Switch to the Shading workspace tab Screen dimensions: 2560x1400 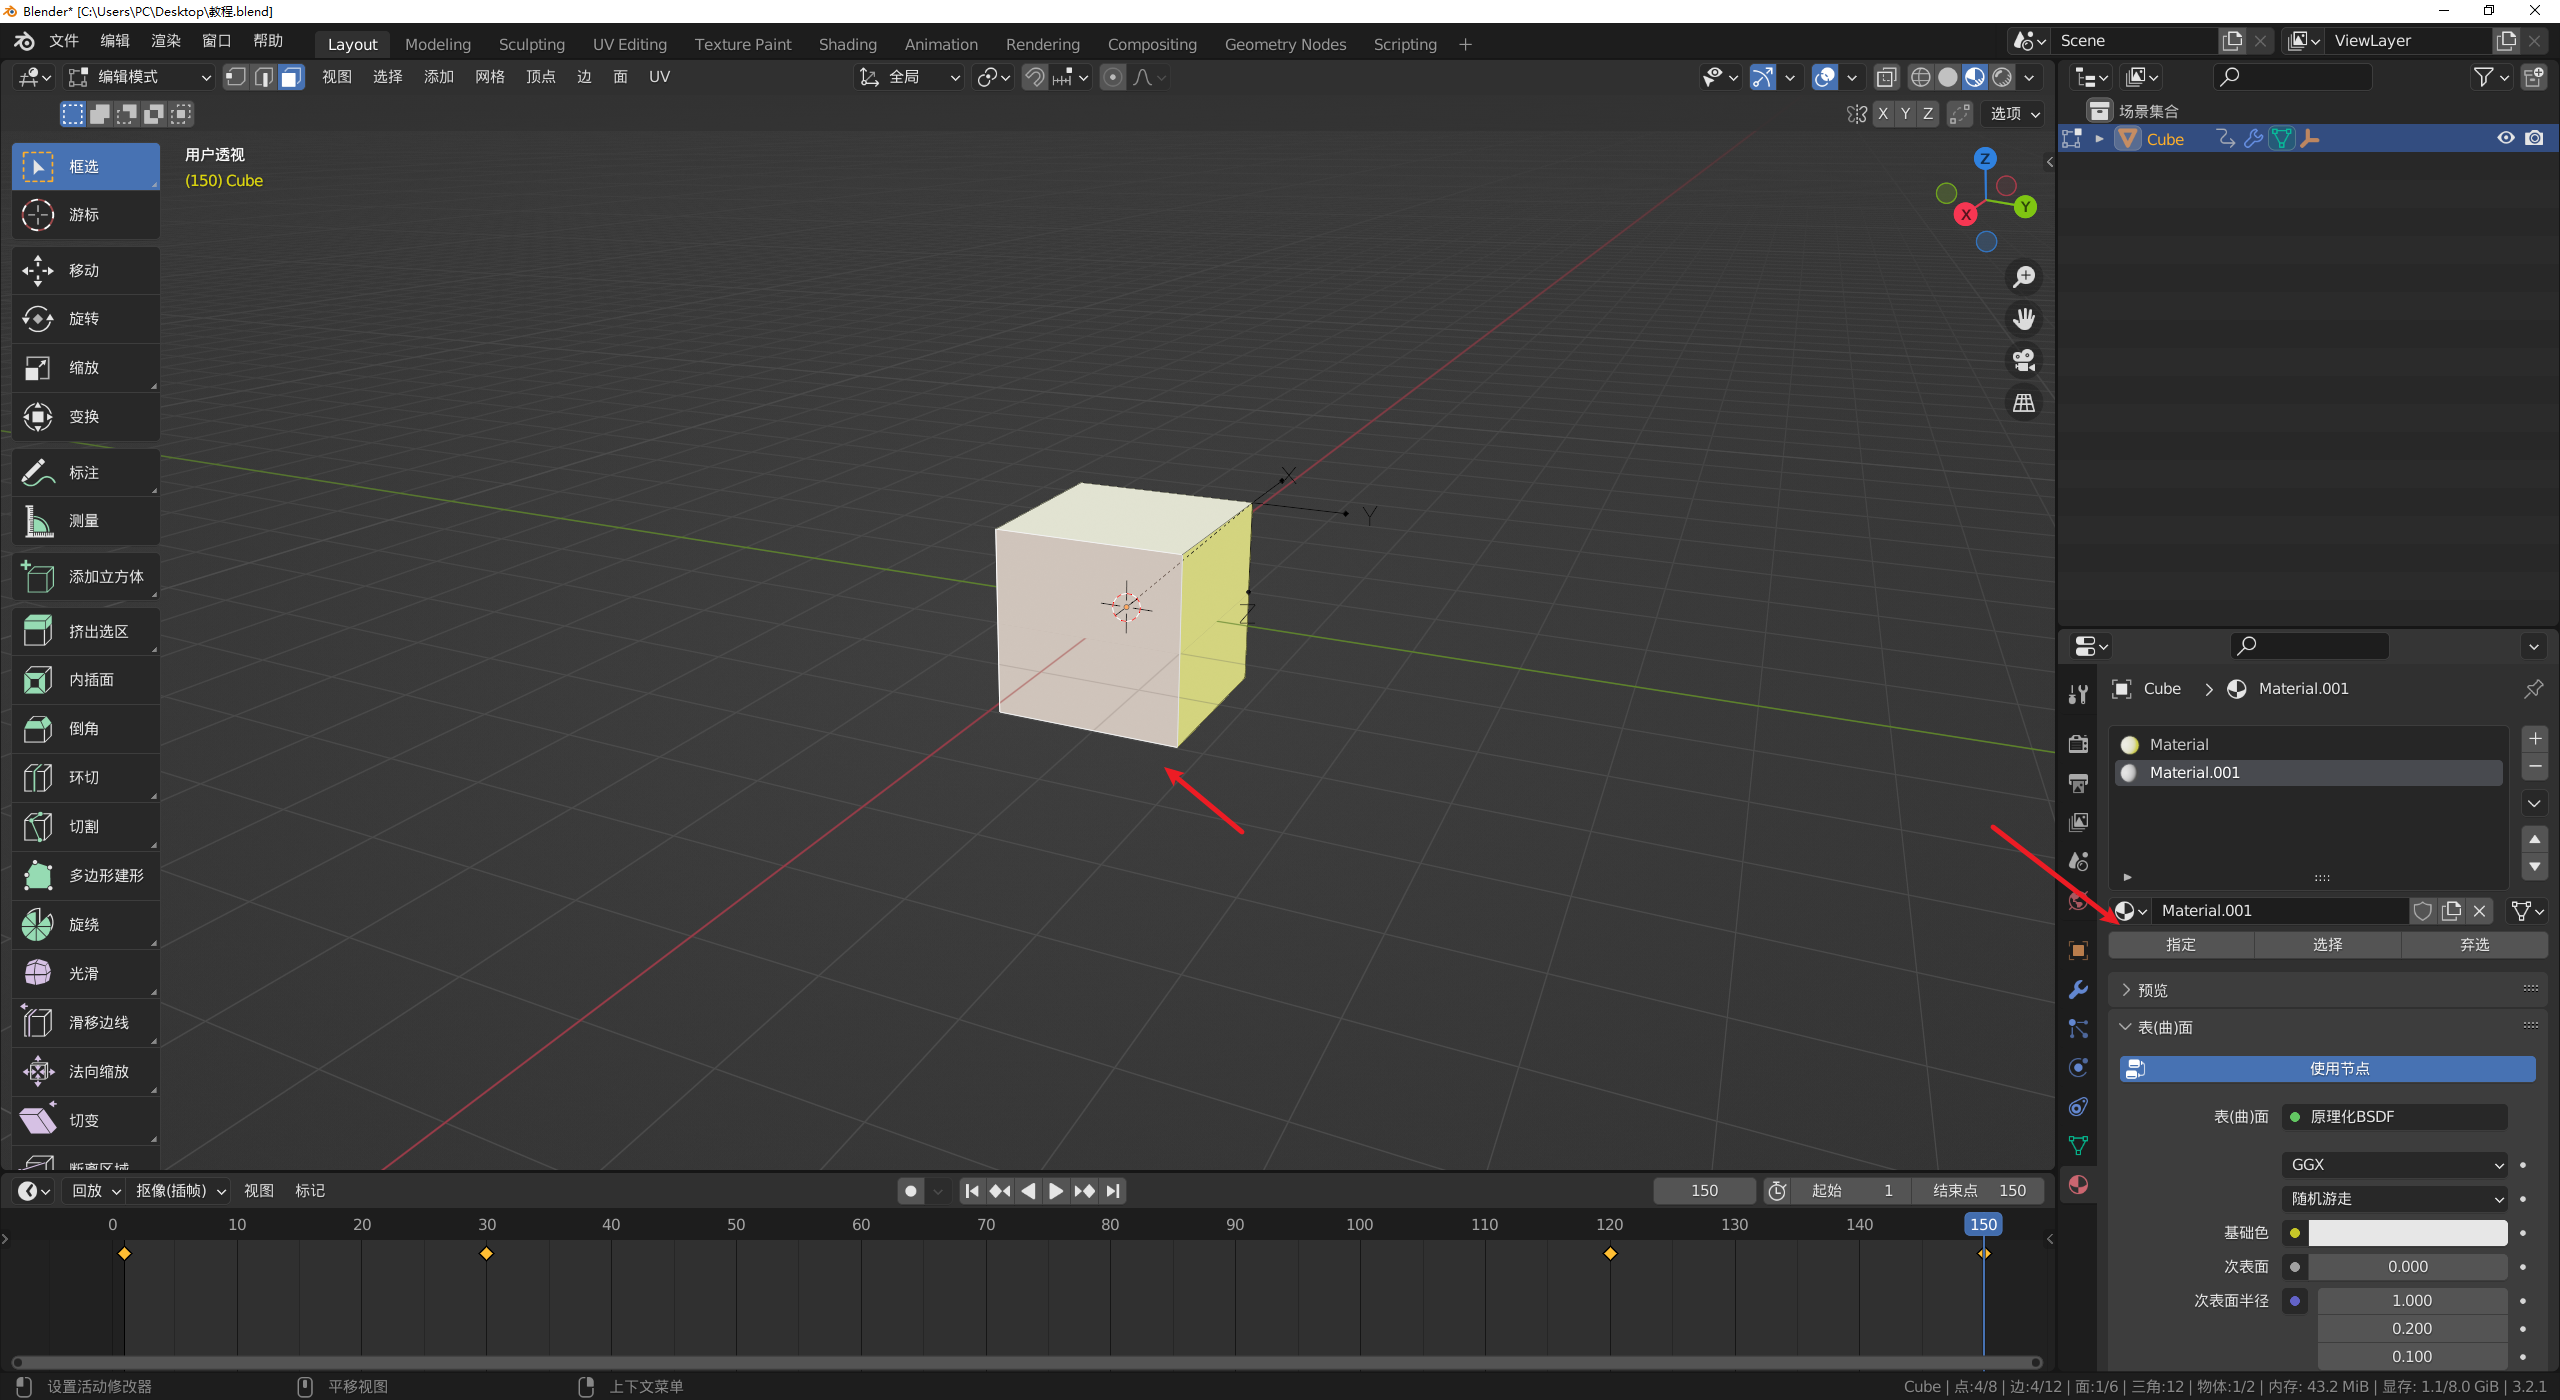[x=847, y=45]
